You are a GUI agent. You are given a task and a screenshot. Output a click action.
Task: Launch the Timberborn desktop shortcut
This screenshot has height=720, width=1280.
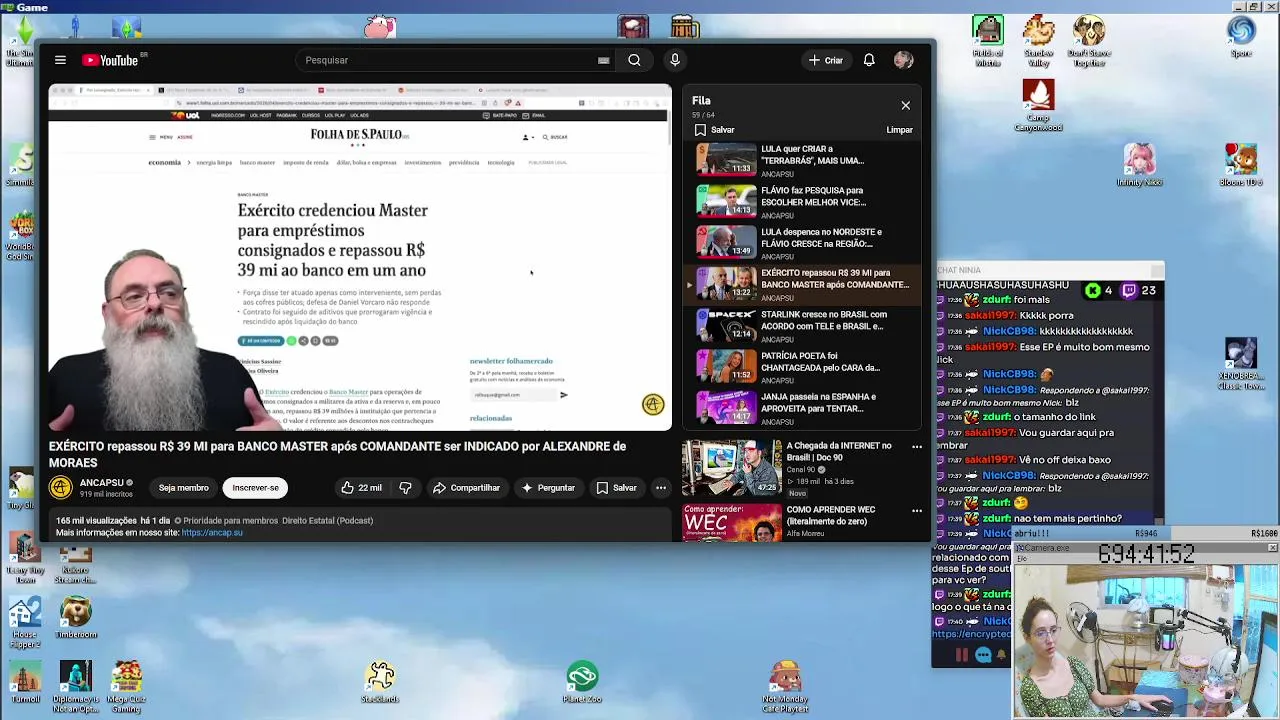coord(76,617)
